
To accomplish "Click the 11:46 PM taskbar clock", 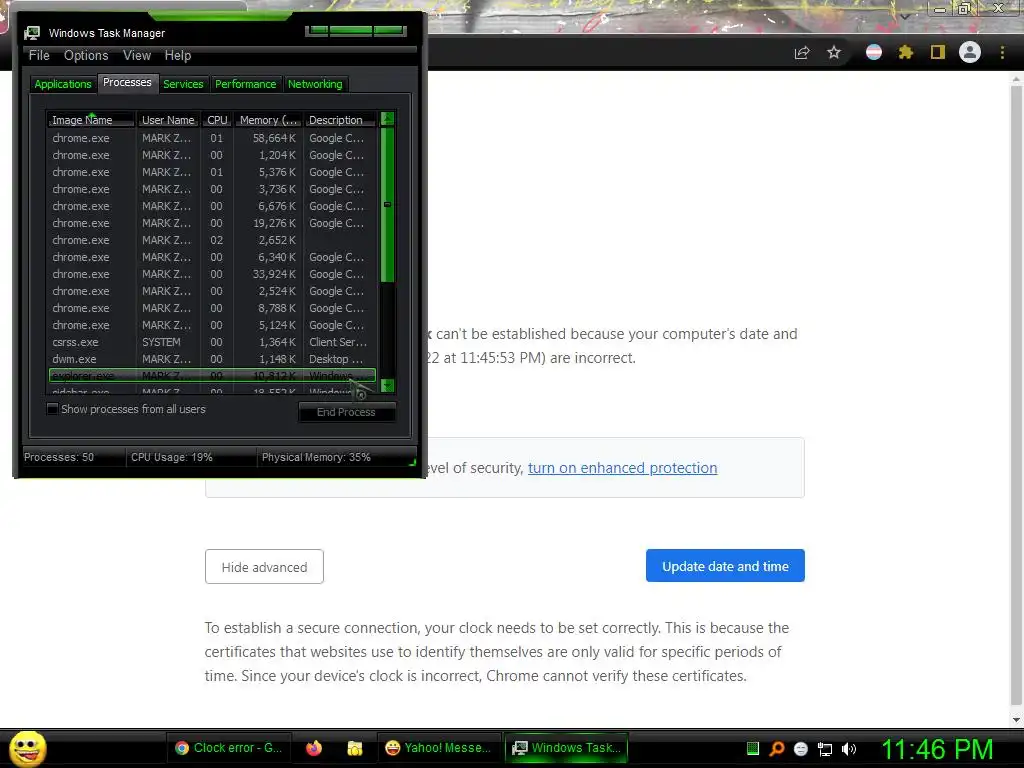I will (937, 749).
